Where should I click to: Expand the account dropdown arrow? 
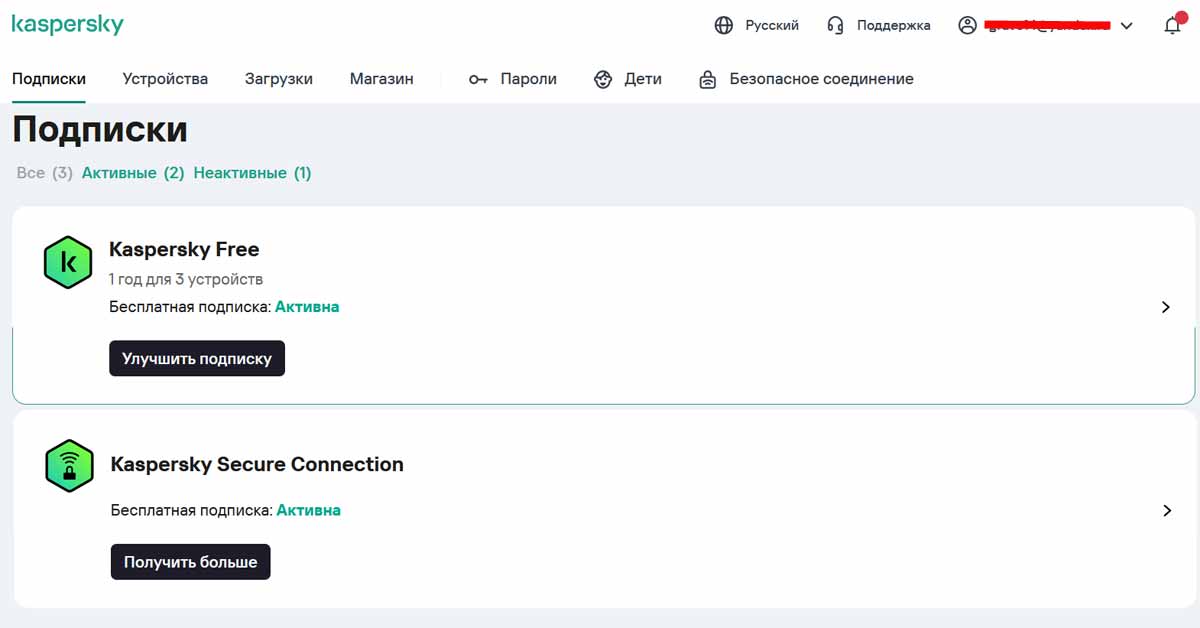tap(1127, 26)
